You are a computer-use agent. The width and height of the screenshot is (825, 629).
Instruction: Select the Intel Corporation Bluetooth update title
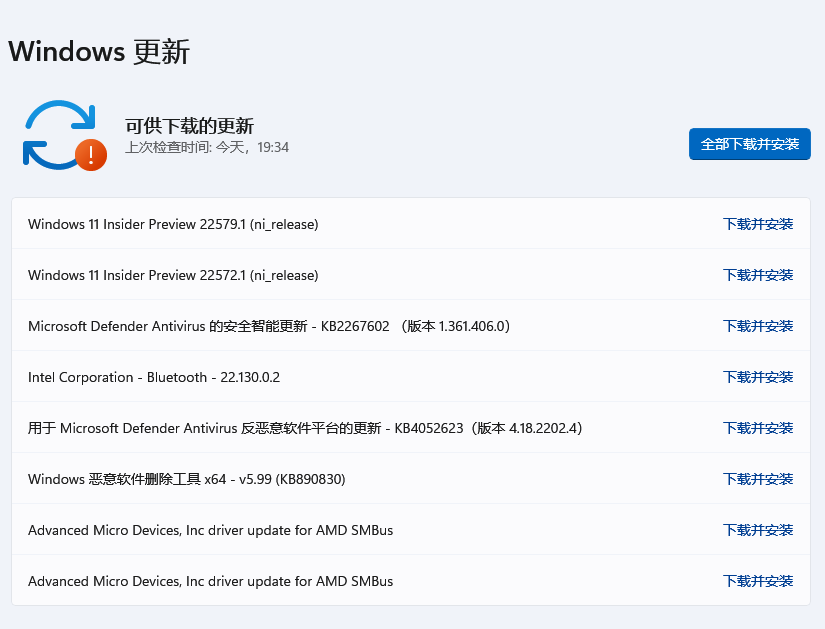pos(154,377)
